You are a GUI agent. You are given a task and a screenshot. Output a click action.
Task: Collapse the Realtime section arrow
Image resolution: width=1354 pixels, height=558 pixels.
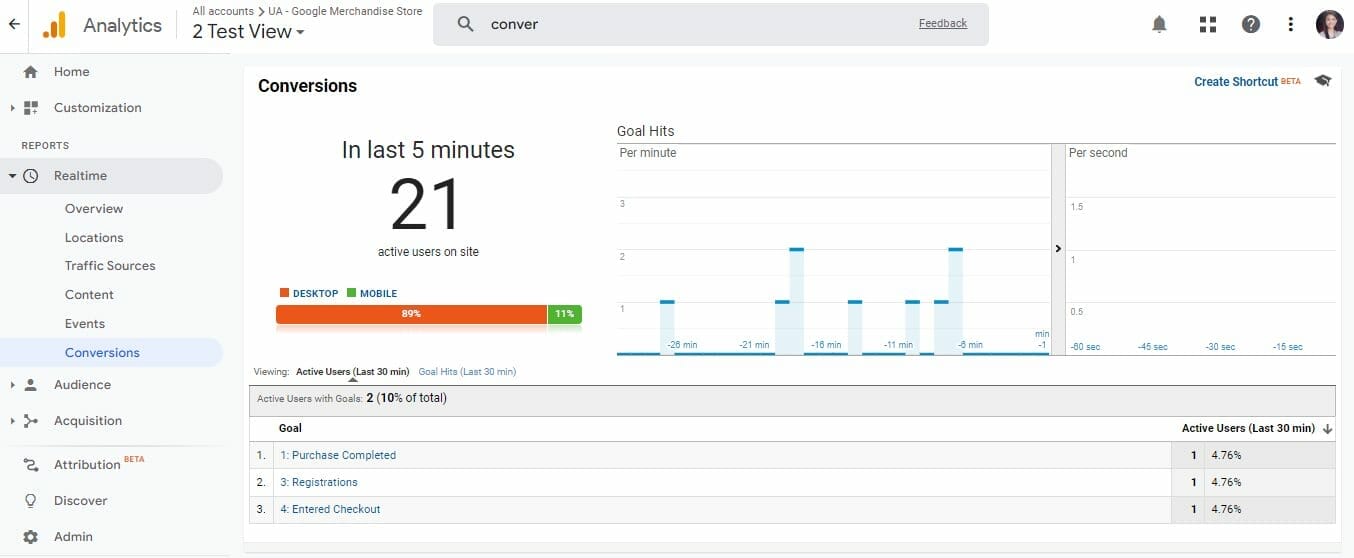tap(12, 176)
